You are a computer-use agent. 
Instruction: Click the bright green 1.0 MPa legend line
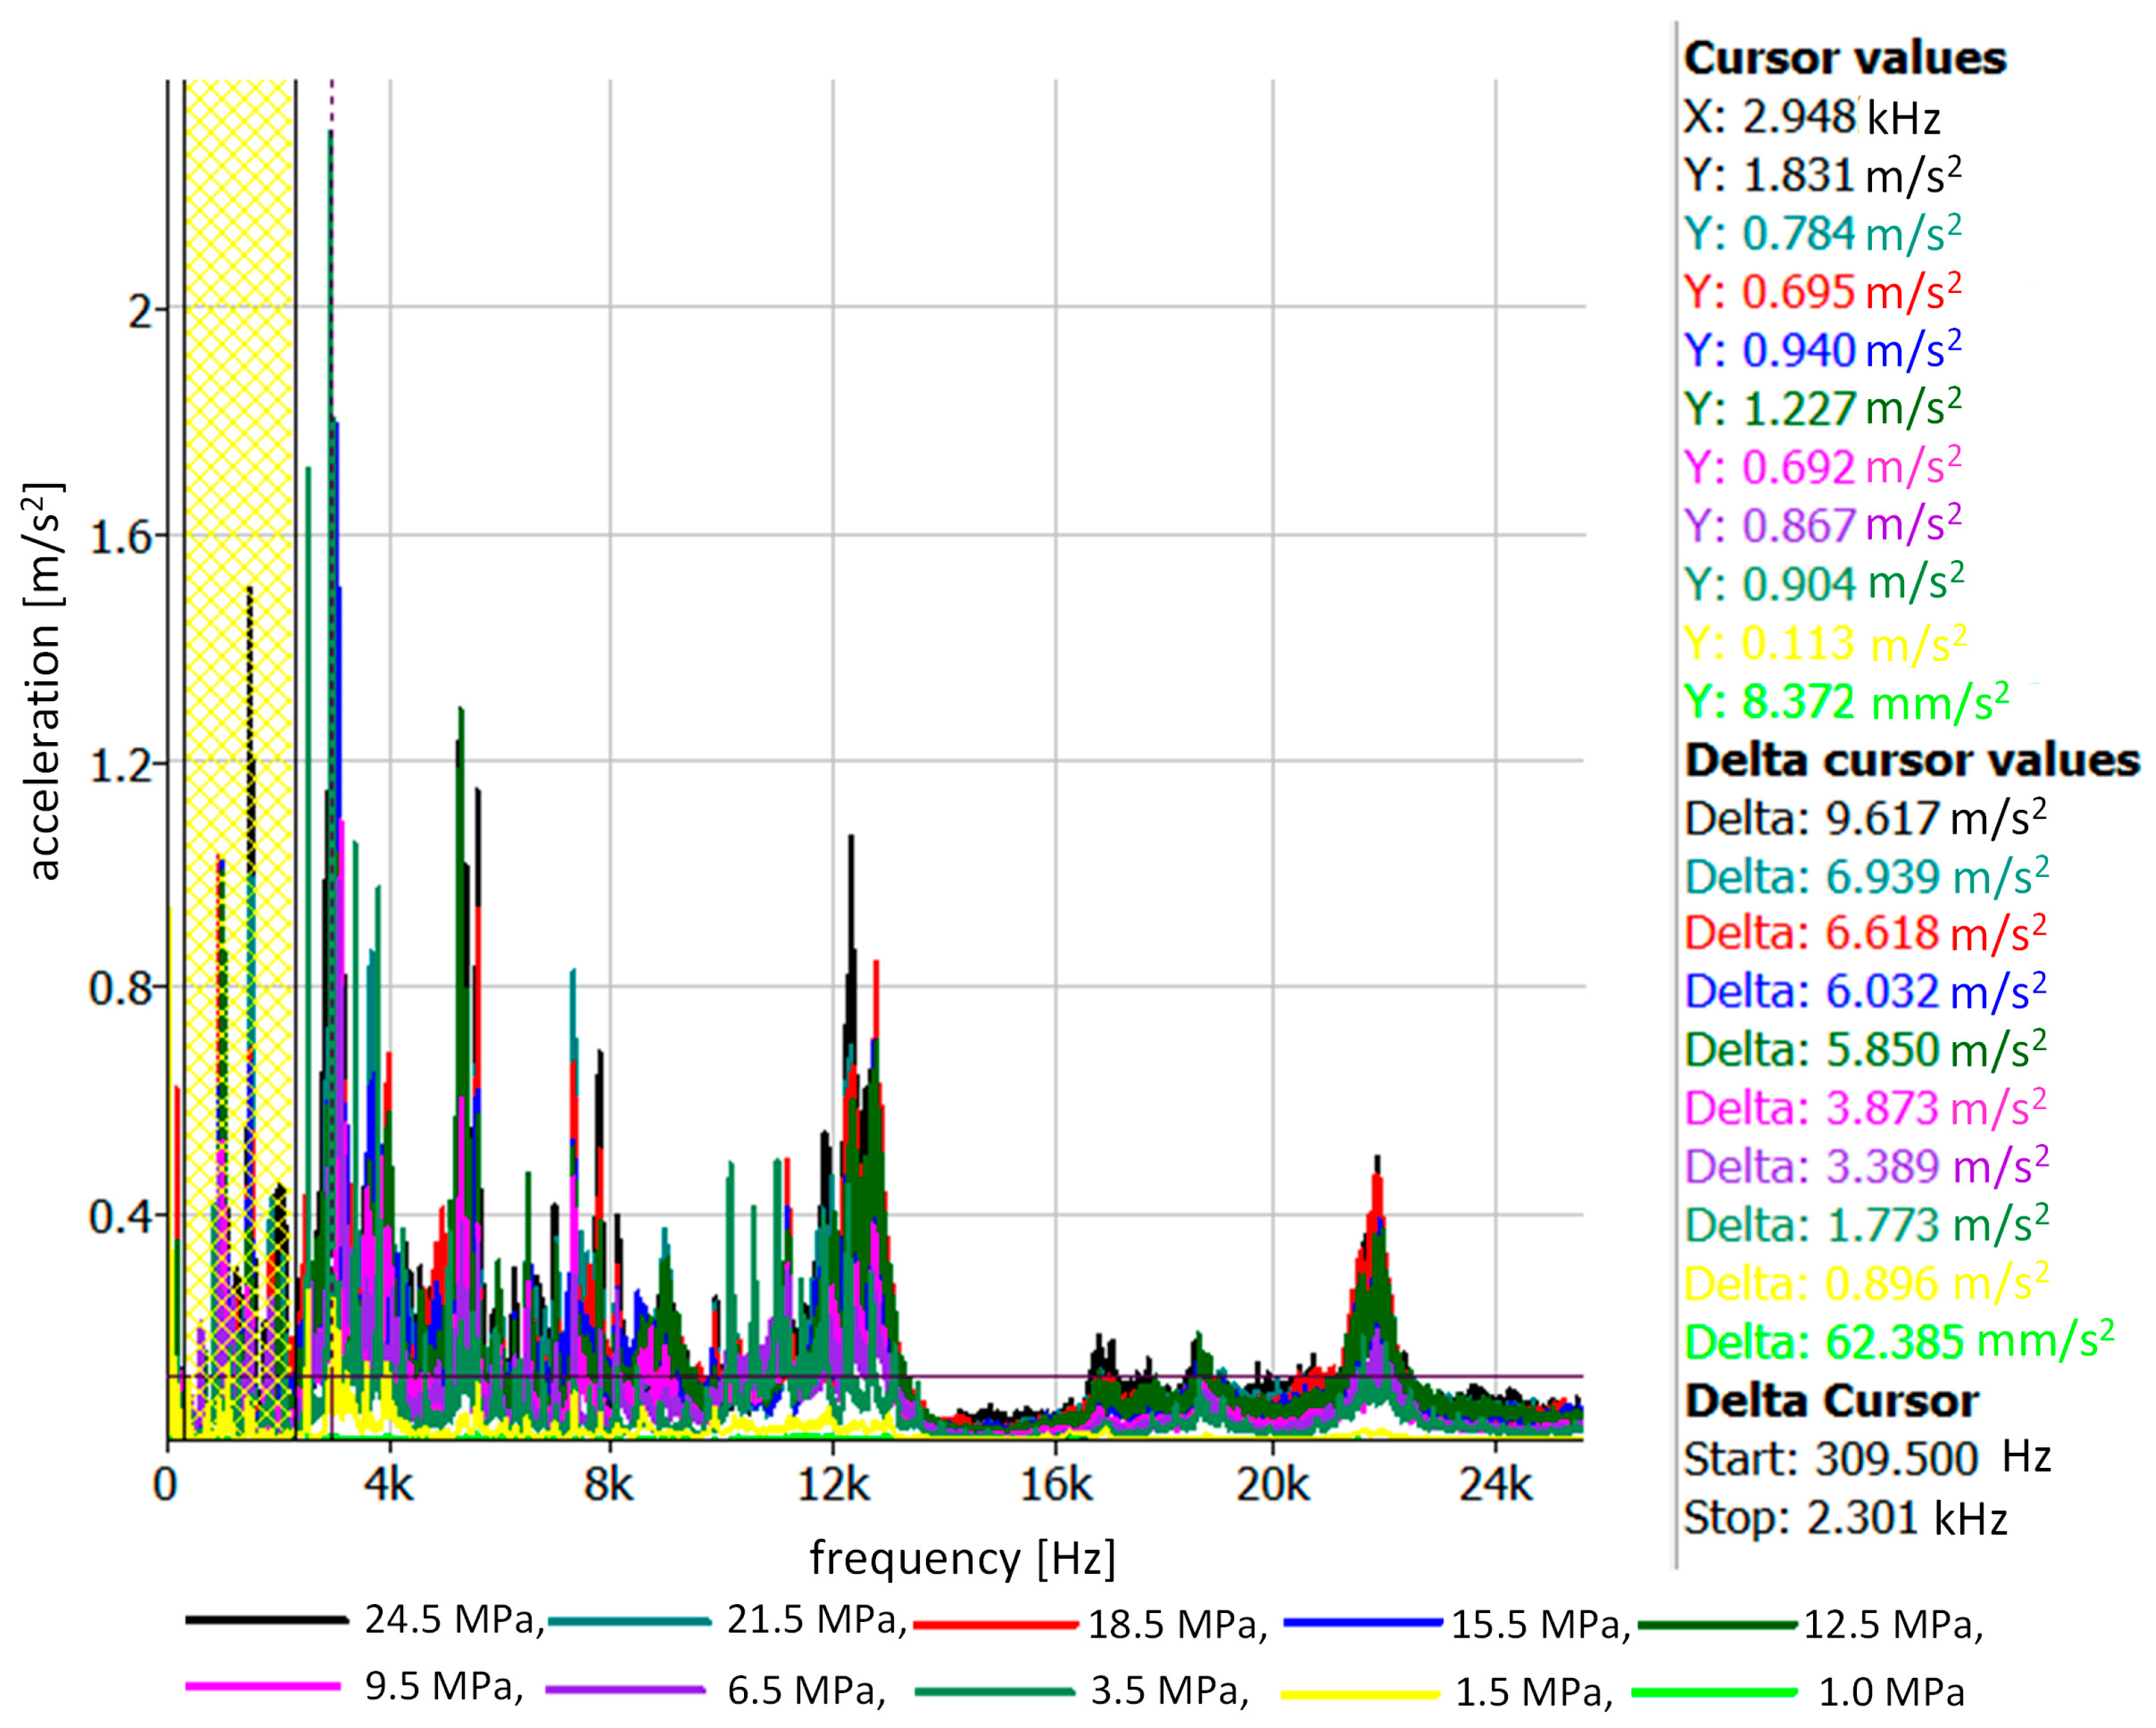coord(1714,1693)
